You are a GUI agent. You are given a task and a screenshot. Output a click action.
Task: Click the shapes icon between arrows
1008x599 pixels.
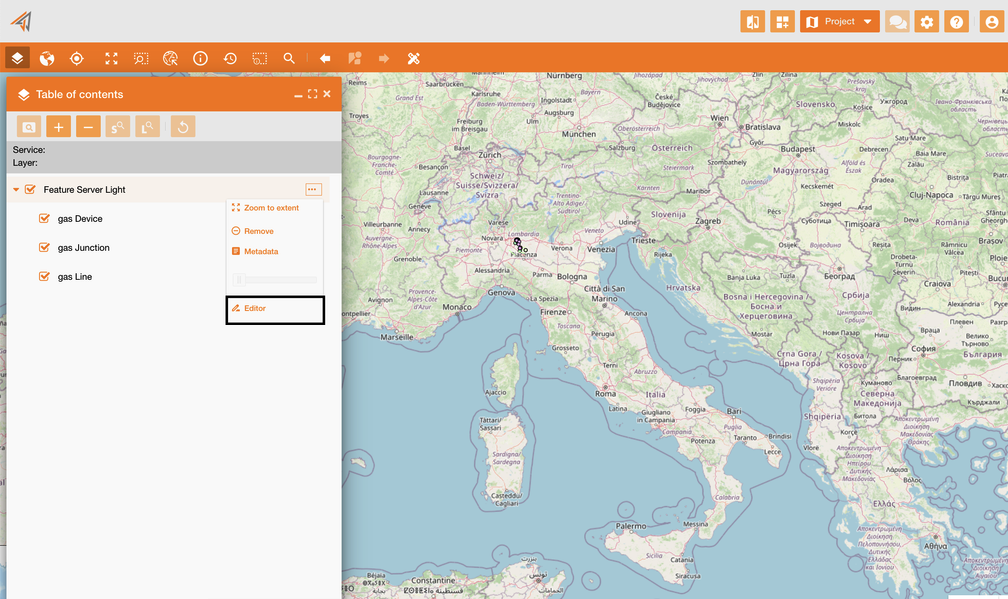[x=355, y=58]
